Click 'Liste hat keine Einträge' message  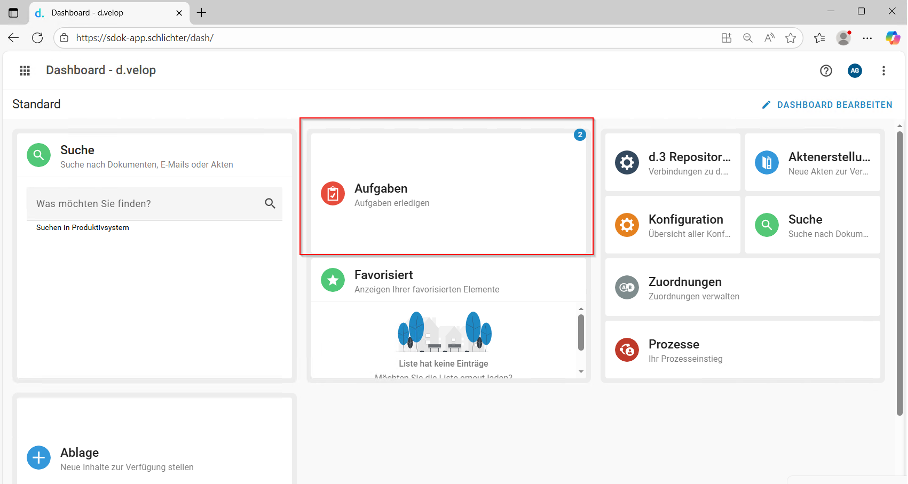pos(444,364)
